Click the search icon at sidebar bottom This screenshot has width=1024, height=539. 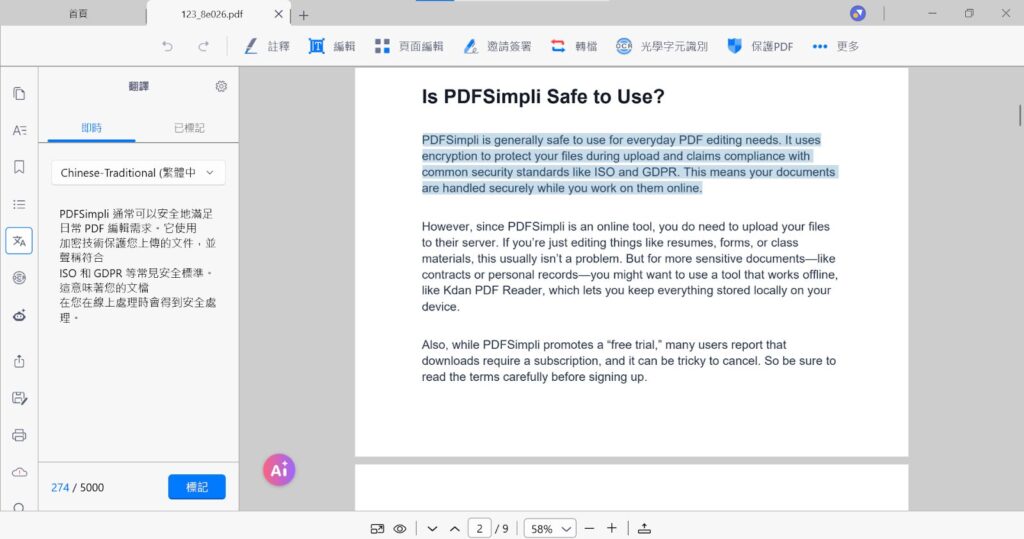click(x=19, y=508)
